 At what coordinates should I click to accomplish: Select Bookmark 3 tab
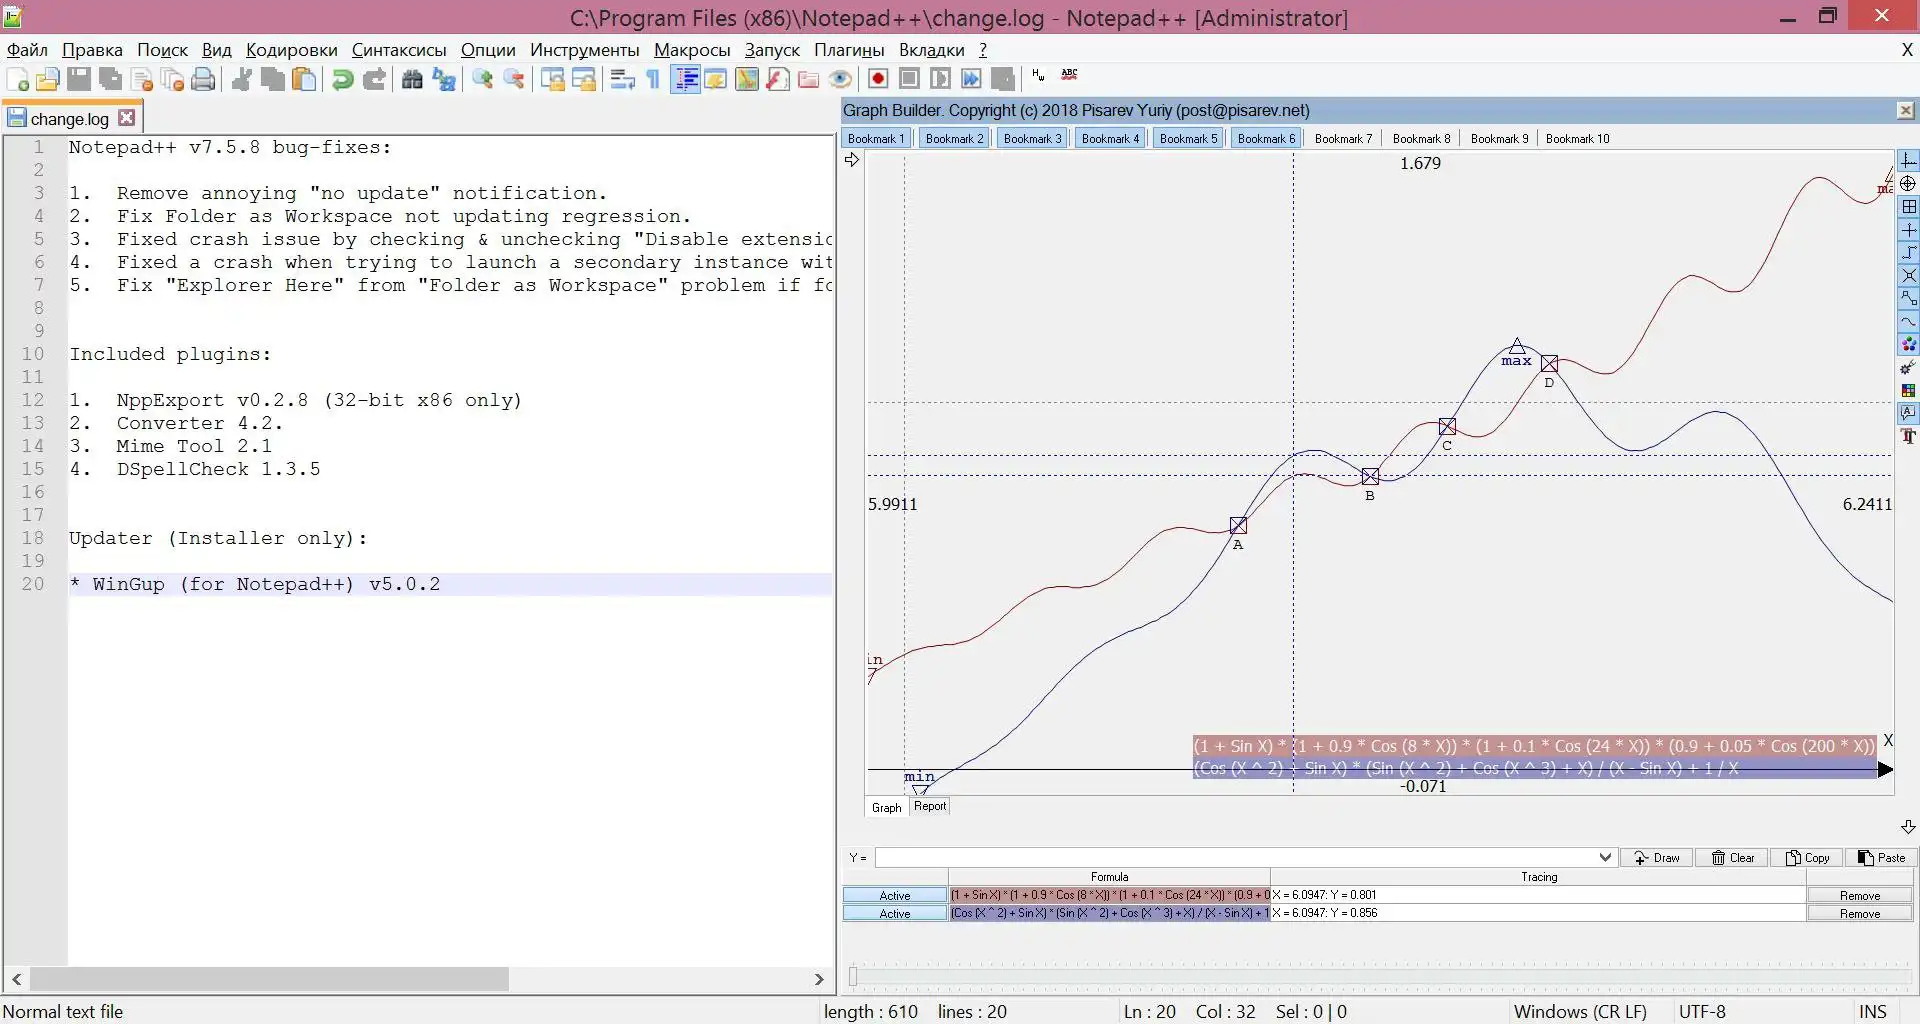click(x=1032, y=139)
